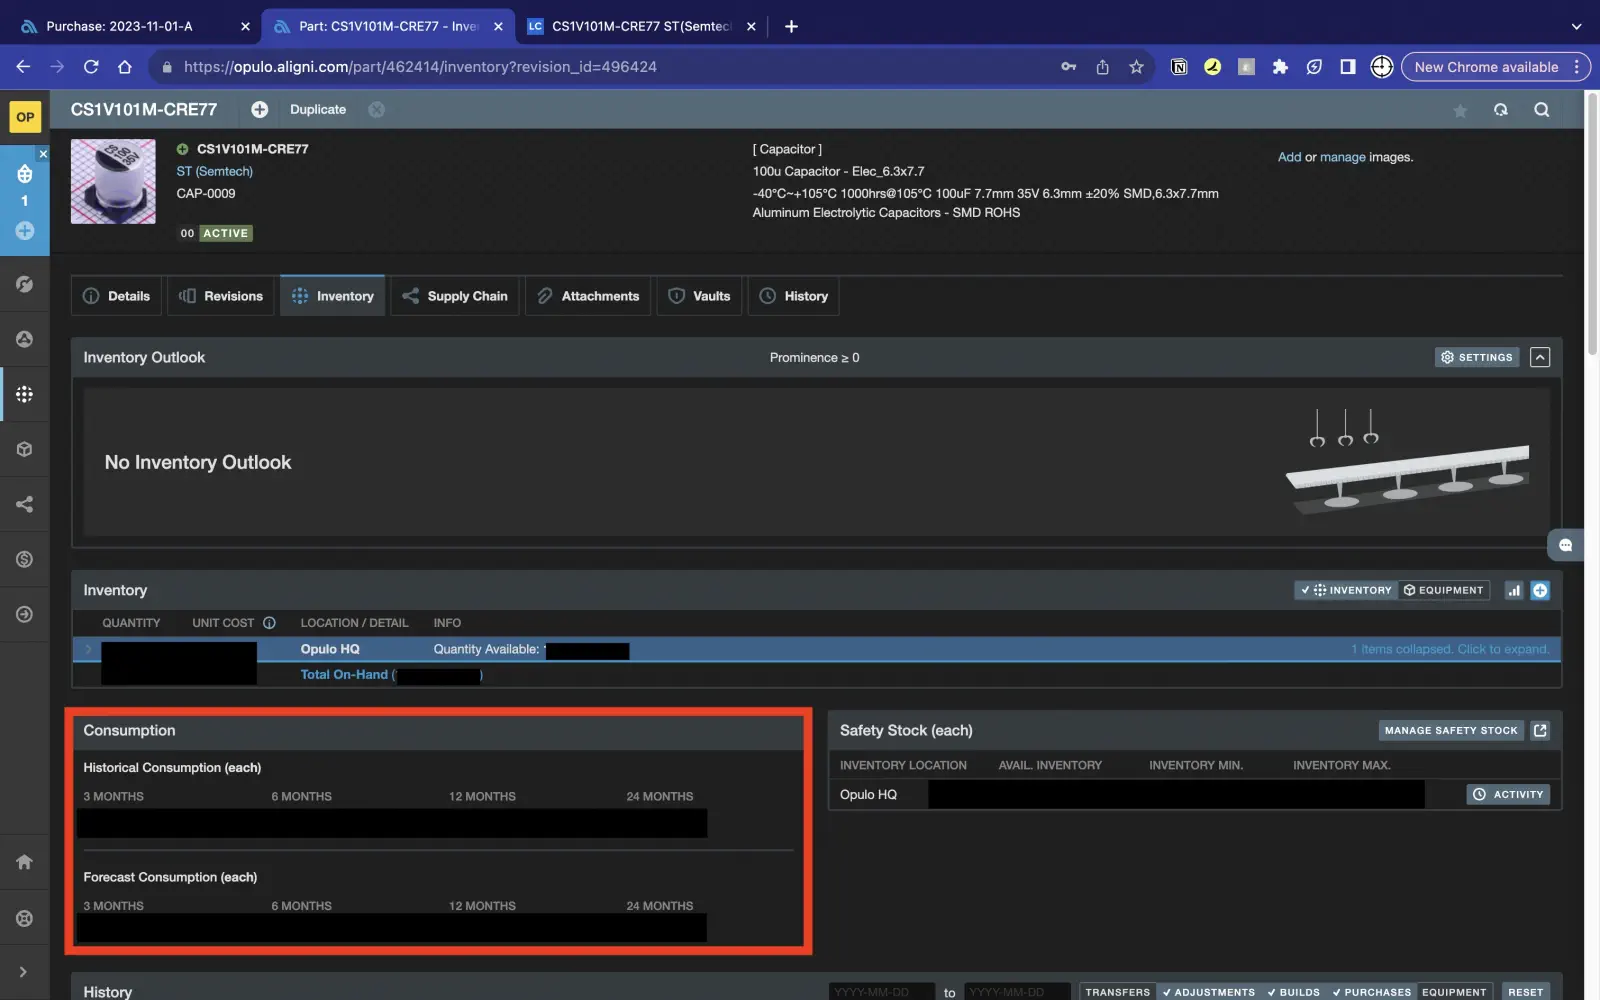Click the ST (Semtech) manufacturer link
The height and width of the screenshot is (1000, 1600).
click(x=215, y=172)
